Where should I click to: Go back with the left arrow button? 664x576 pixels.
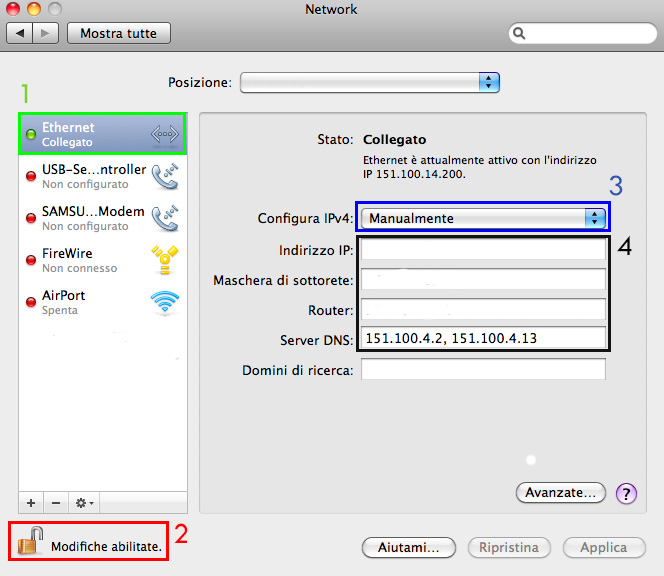point(21,34)
